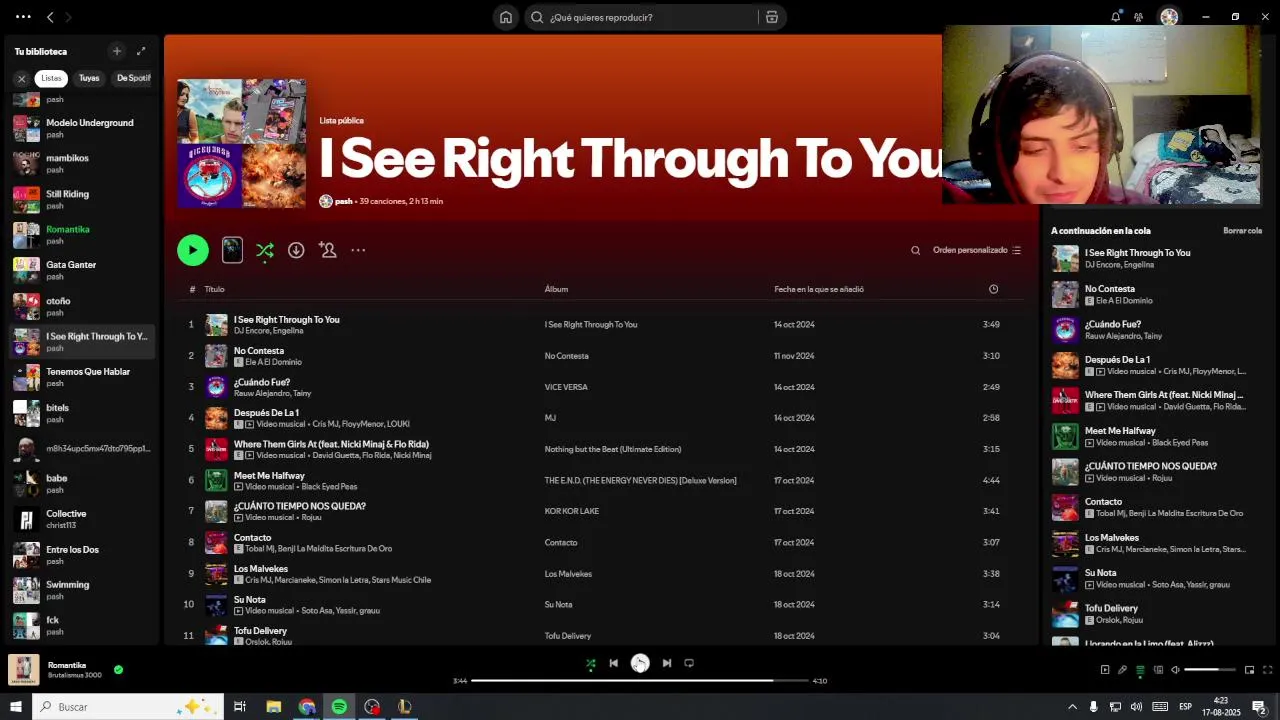1280x720 pixels.
Task: Clear the library filter with the X
Action: click(21, 78)
